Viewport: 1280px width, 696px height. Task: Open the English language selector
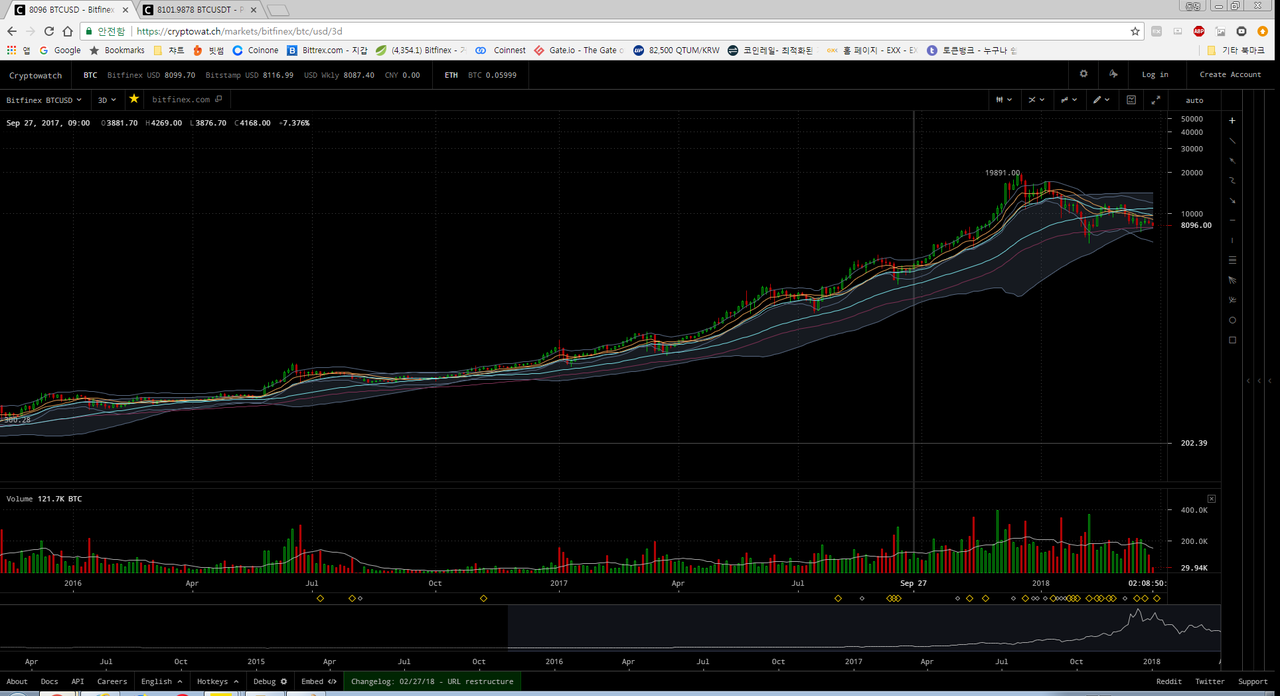pyautogui.click(x=161, y=681)
